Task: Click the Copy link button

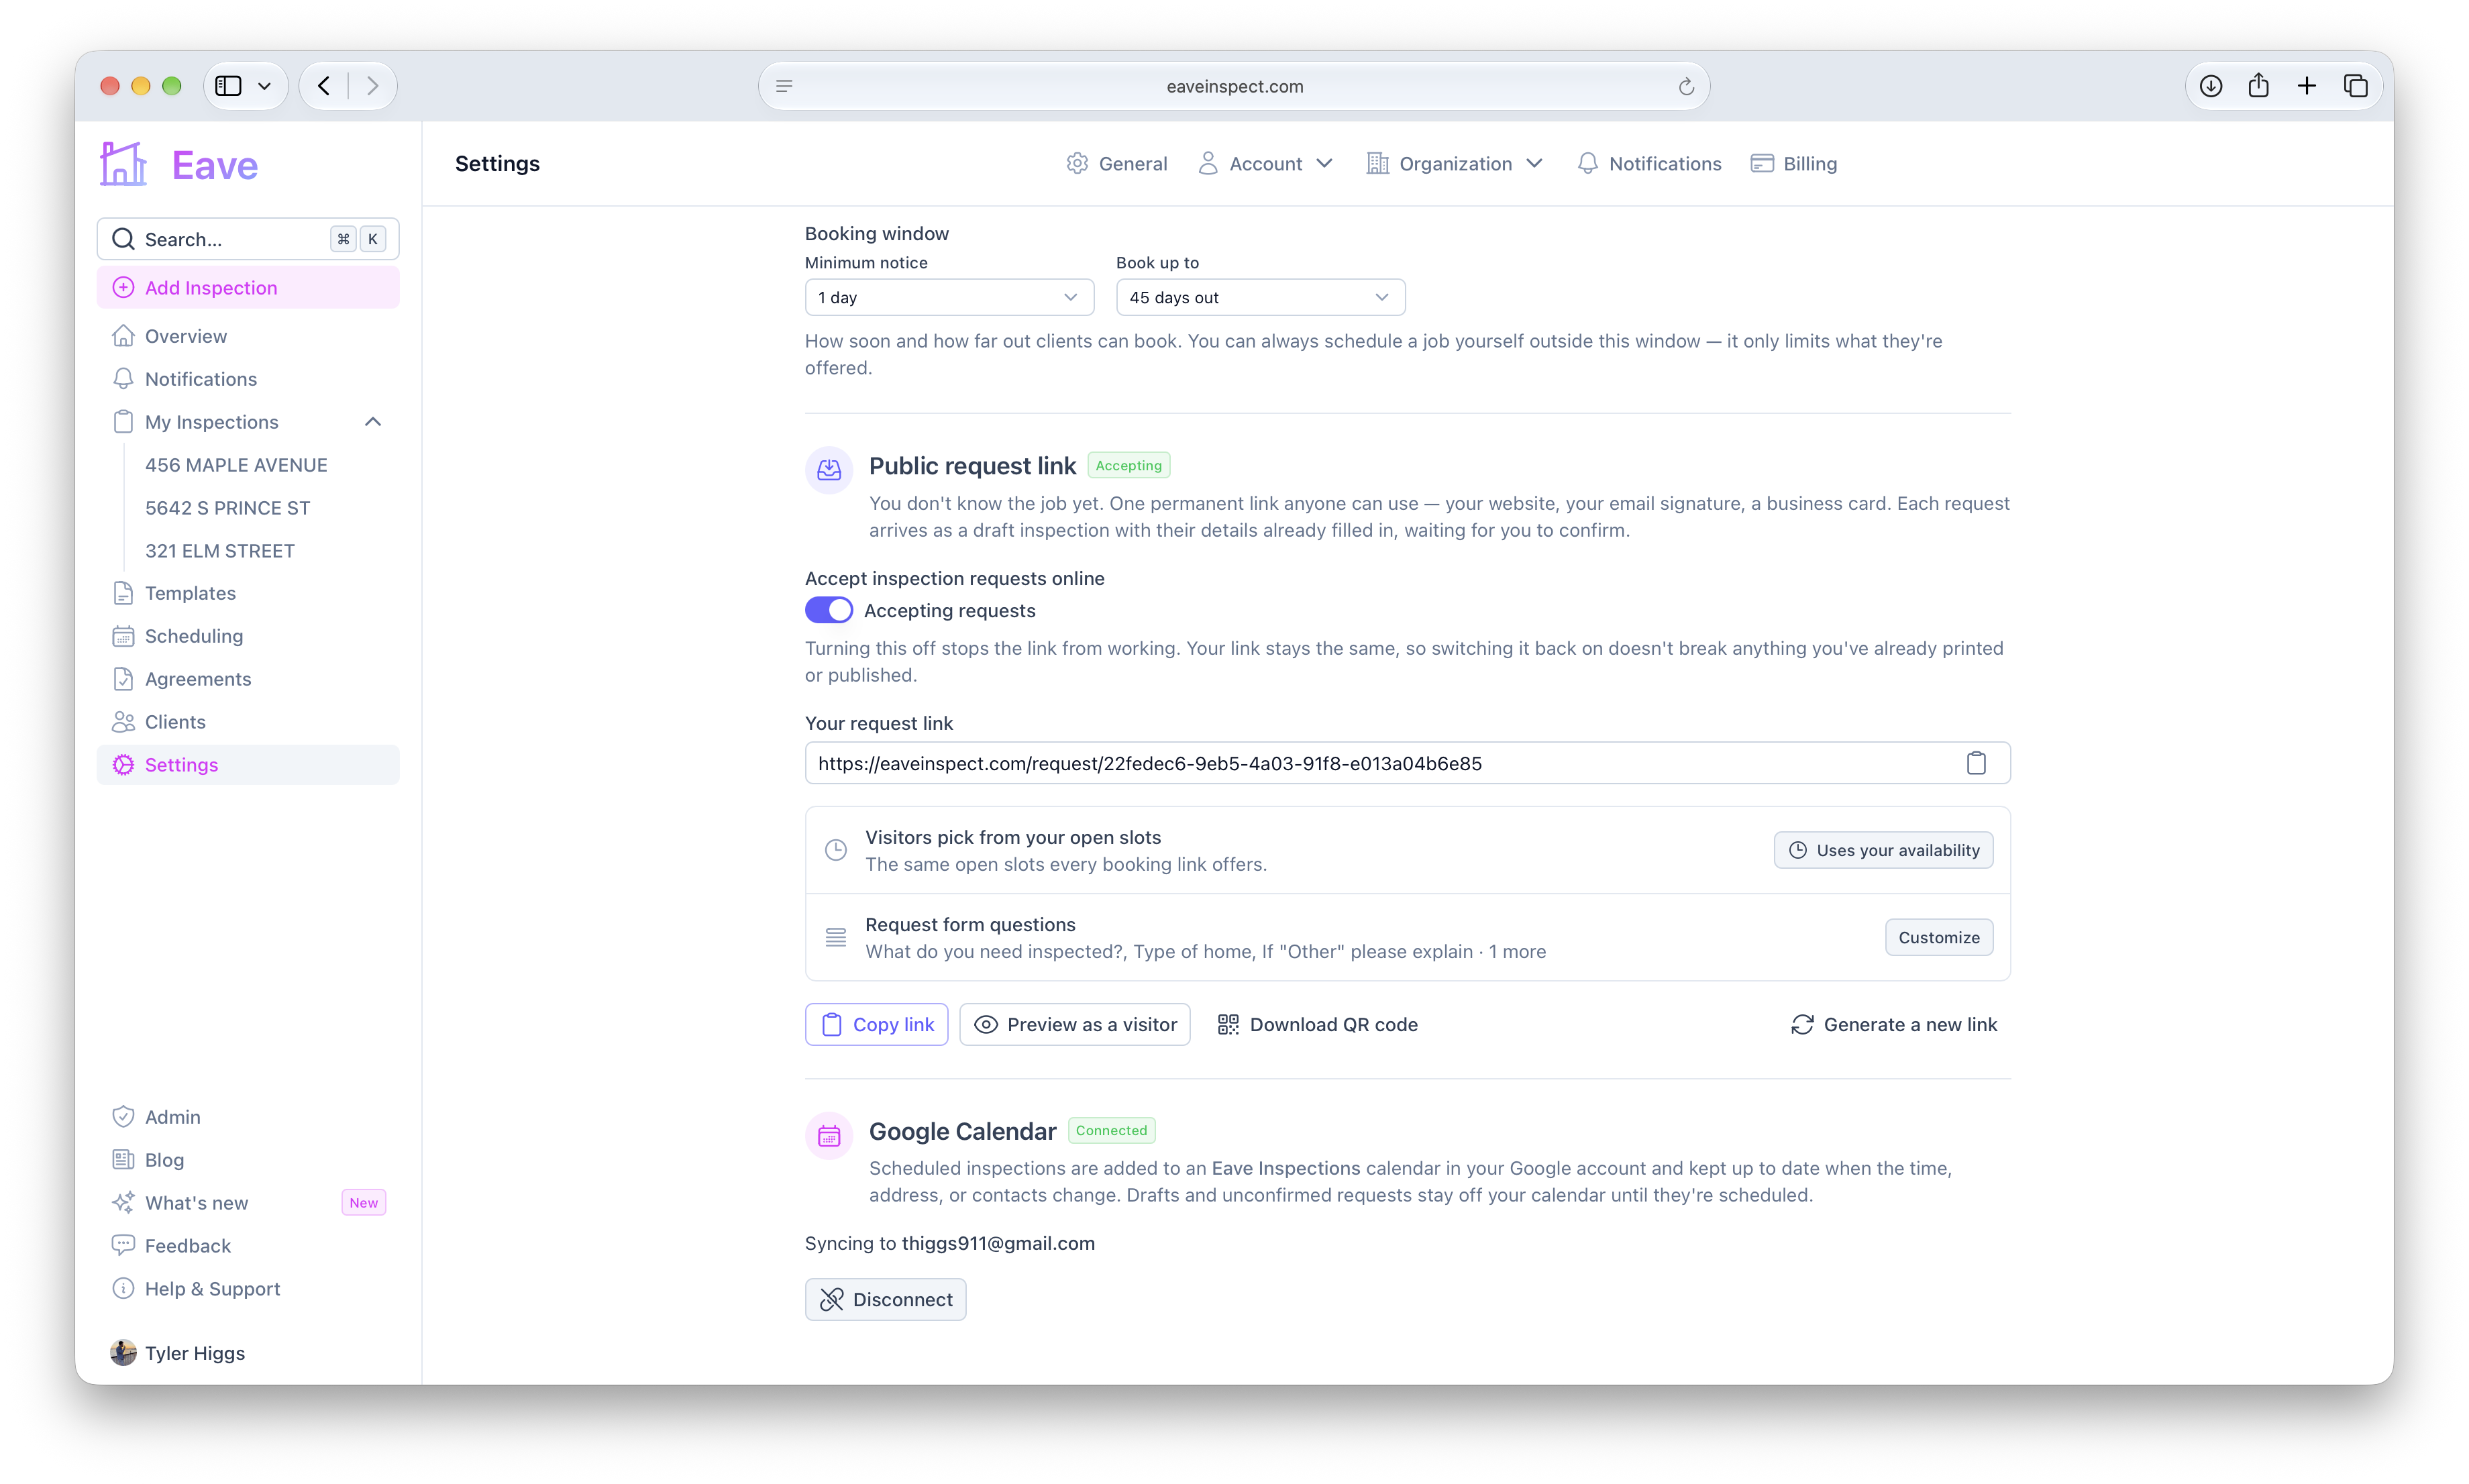Action: (x=876, y=1024)
